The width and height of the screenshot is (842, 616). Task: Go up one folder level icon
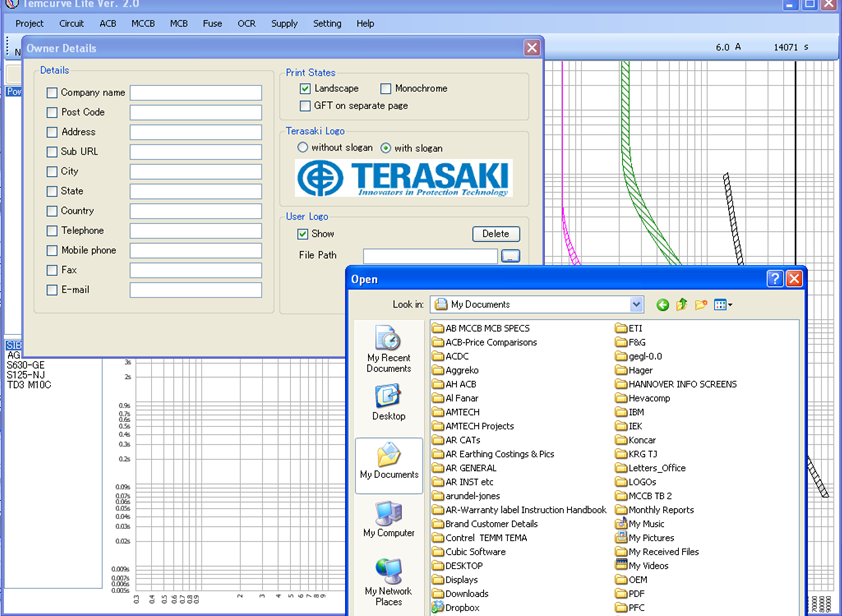click(x=682, y=305)
